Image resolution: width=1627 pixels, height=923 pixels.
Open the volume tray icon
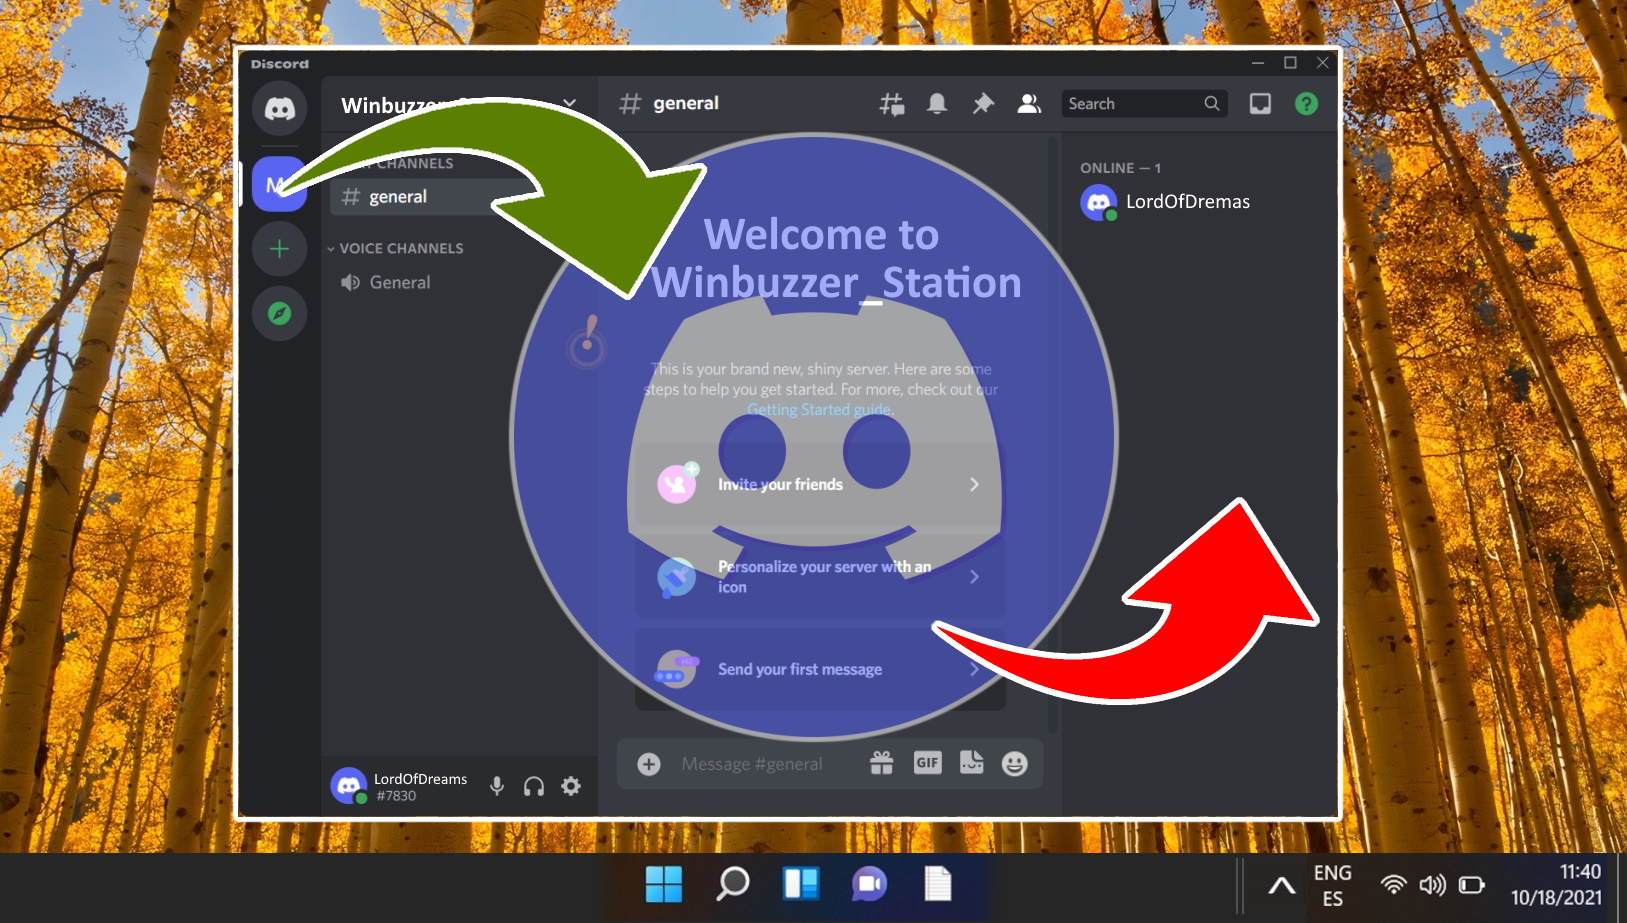coord(1432,885)
